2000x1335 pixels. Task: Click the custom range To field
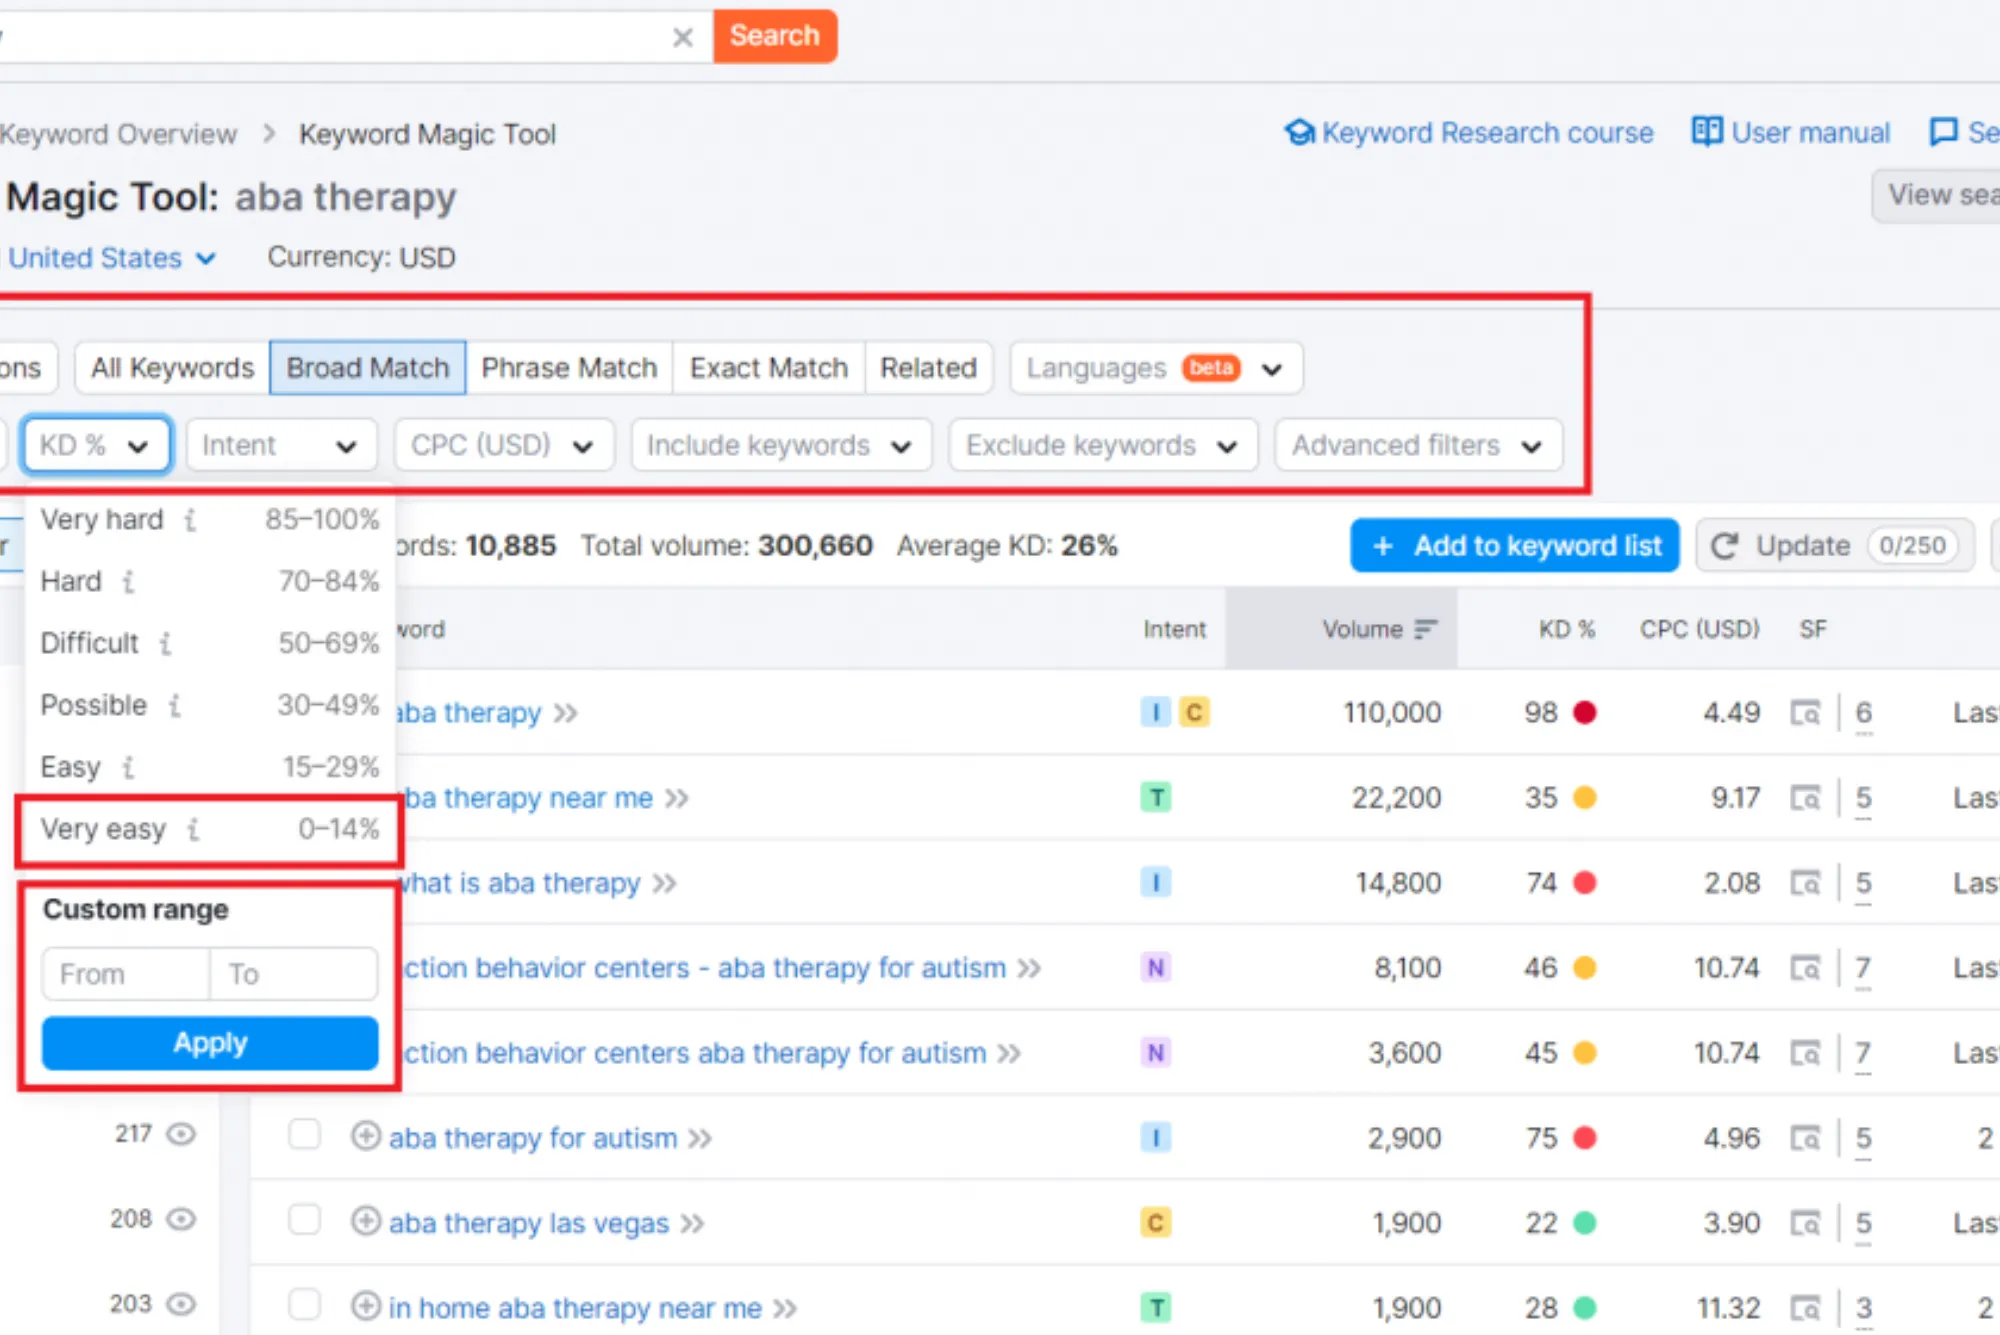(294, 974)
